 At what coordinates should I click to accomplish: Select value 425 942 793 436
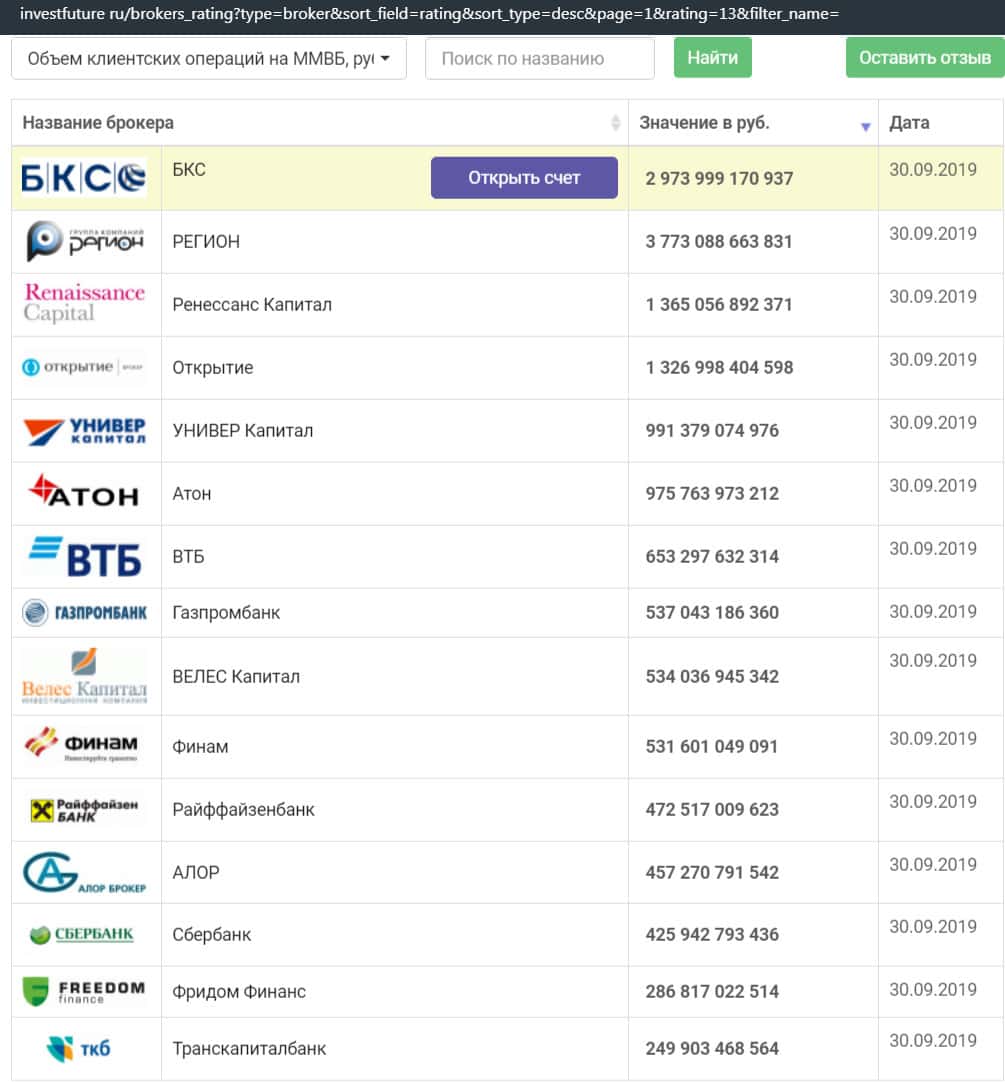[x=712, y=934]
